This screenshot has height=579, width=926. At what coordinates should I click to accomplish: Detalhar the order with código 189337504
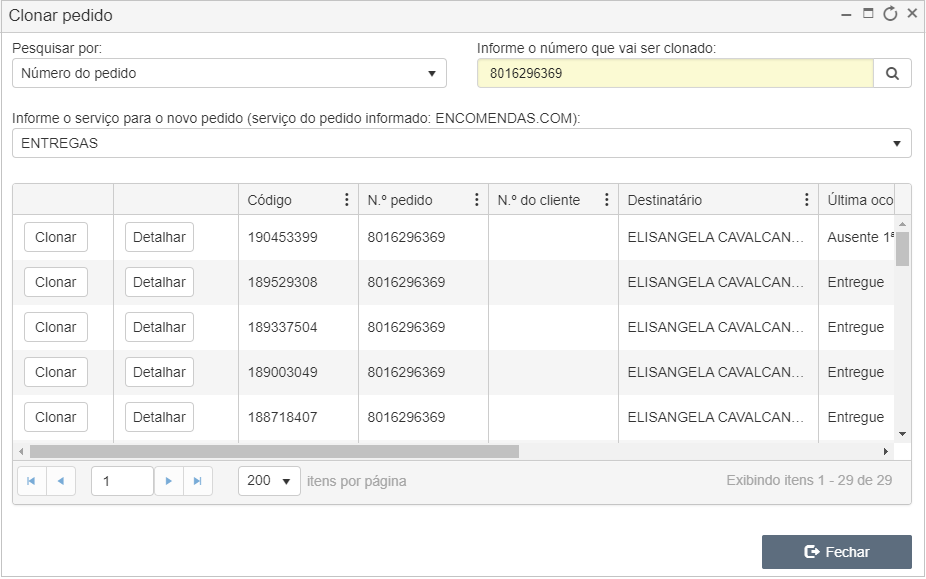[159, 327]
